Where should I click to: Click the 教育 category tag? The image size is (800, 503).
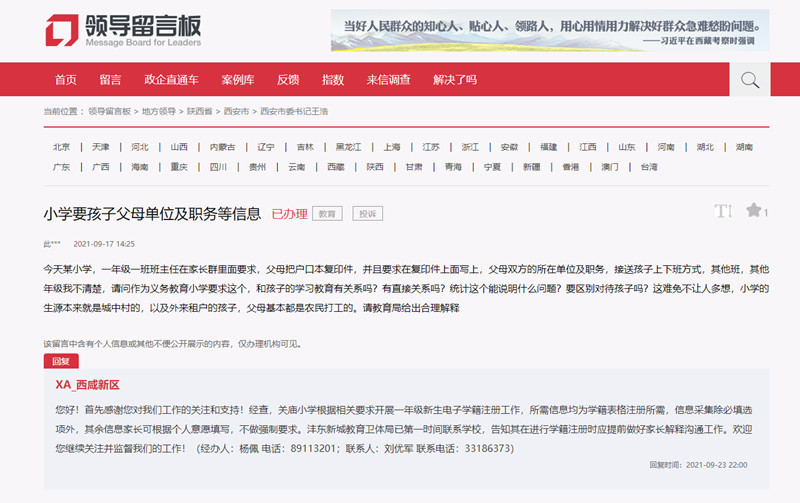tap(327, 214)
